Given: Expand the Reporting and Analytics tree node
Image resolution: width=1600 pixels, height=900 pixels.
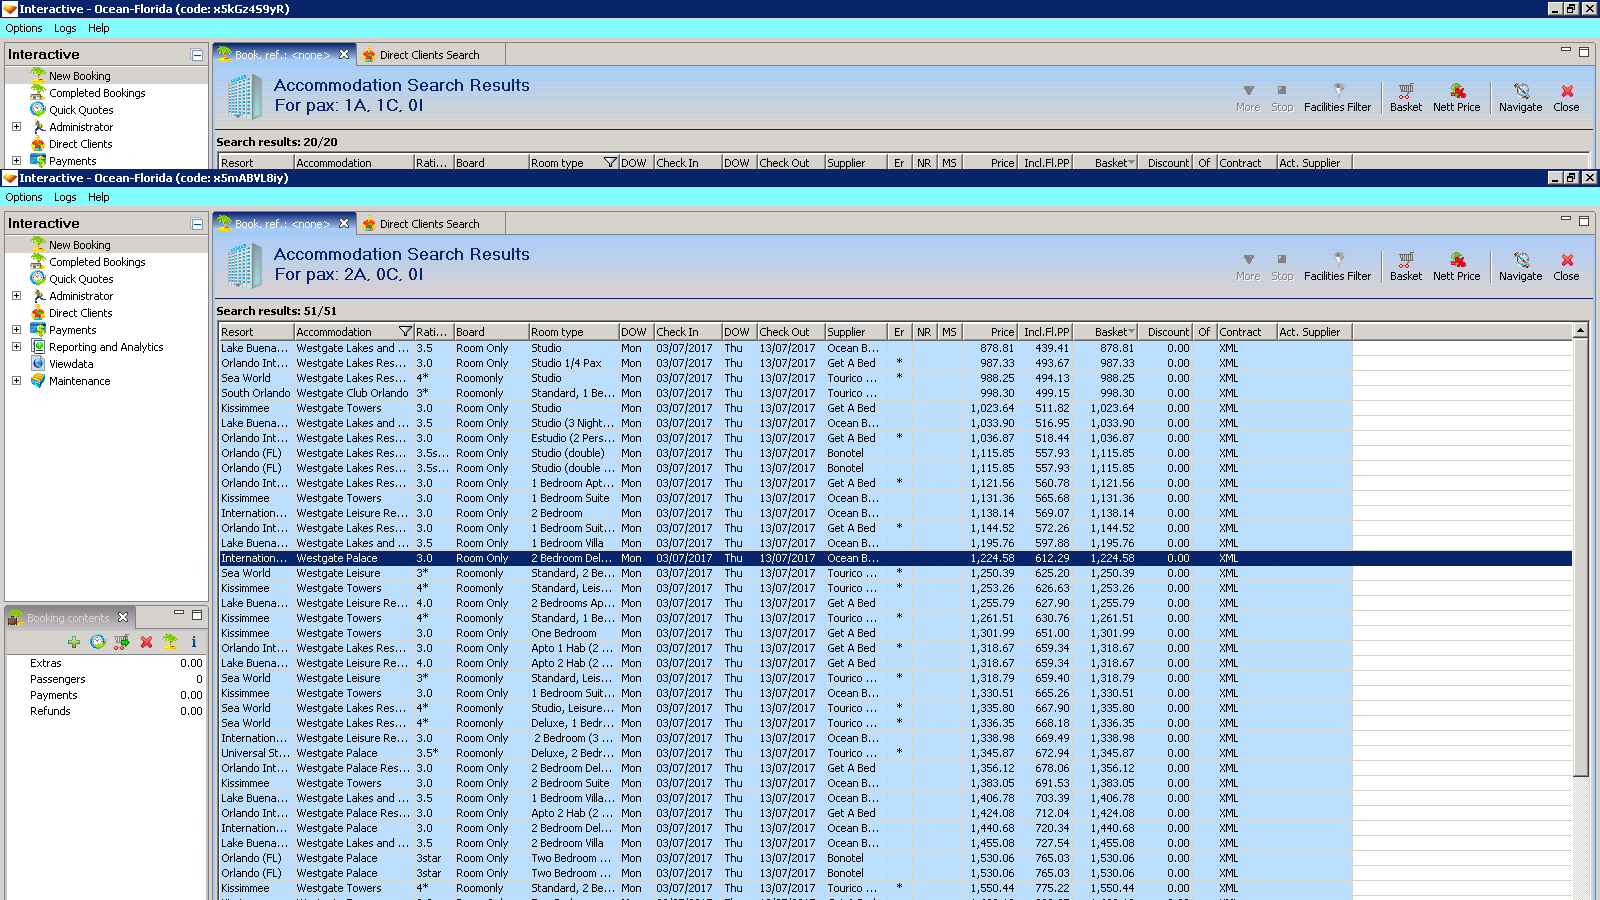Looking at the screenshot, I should click(x=16, y=347).
